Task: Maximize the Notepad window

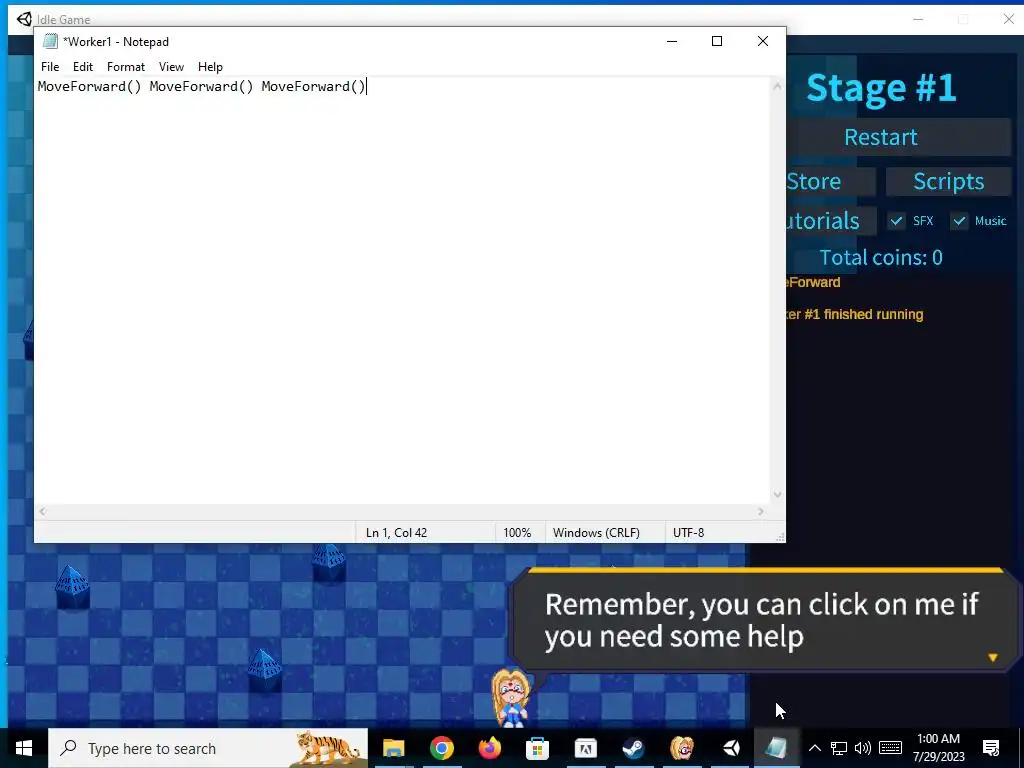Action: pos(717,41)
